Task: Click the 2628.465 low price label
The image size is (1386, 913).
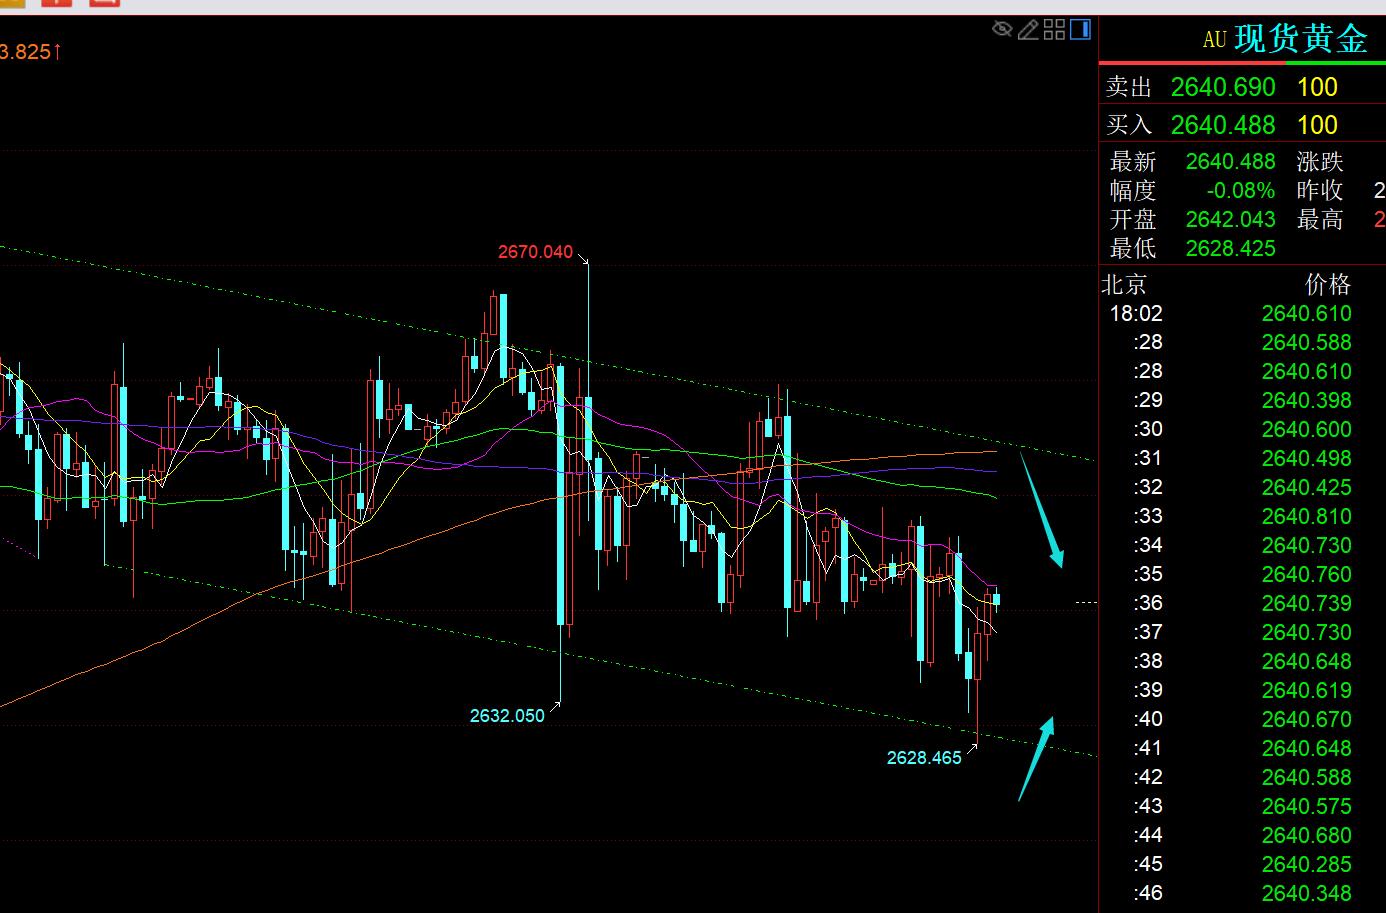Action: (x=924, y=757)
